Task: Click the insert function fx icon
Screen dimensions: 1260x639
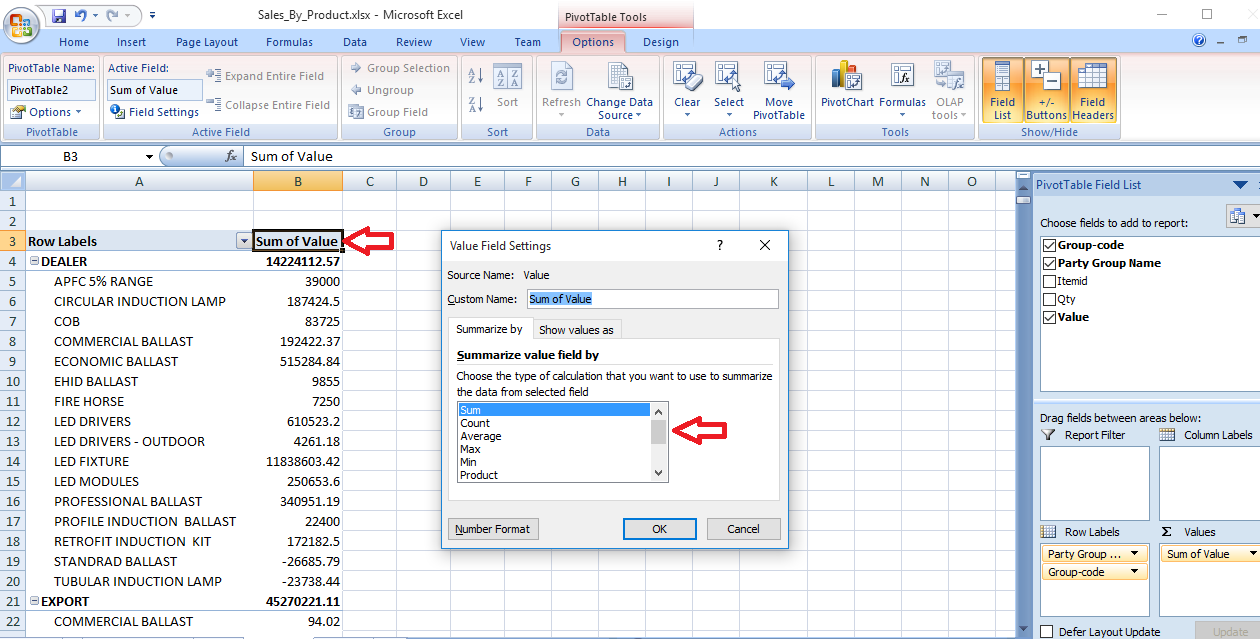Action: click(231, 156)
